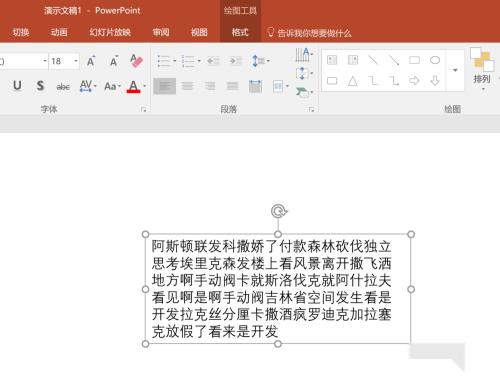Select the right arrow shape
Image resolution: width=500 pixels, height=381 pixels.
pyautogui.click(x=414, y=81)
